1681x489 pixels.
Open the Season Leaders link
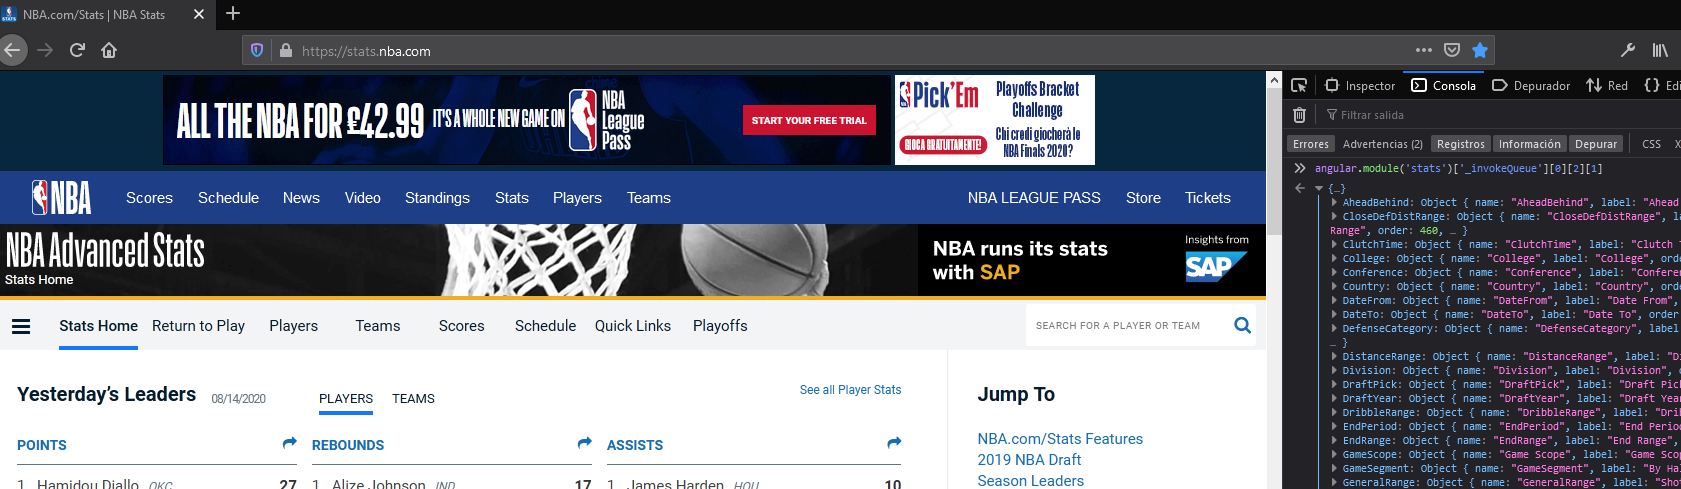click(1031, 481)
